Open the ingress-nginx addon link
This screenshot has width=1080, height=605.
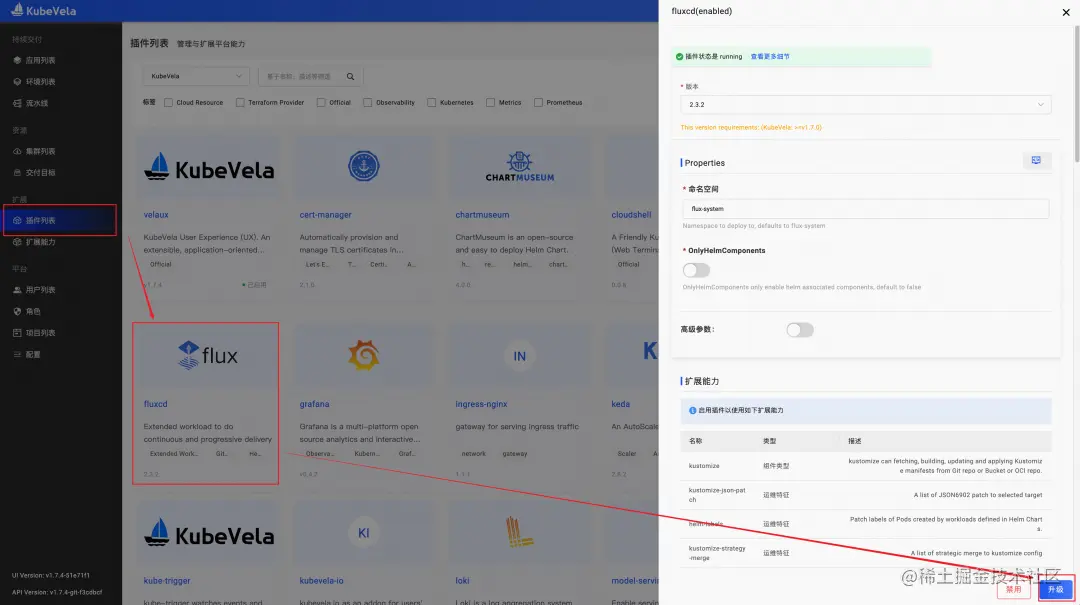click(x=481, y=404)
